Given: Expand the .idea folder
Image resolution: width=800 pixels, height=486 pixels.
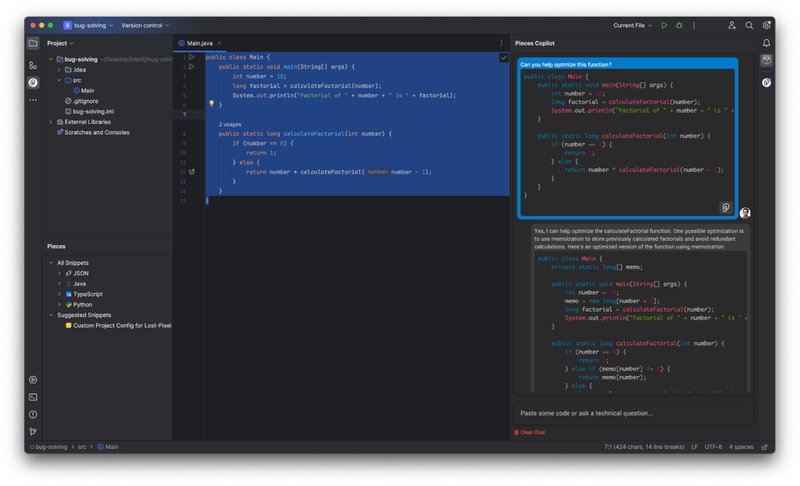Looking at the screenshot, I should click(x=59, y=70).
